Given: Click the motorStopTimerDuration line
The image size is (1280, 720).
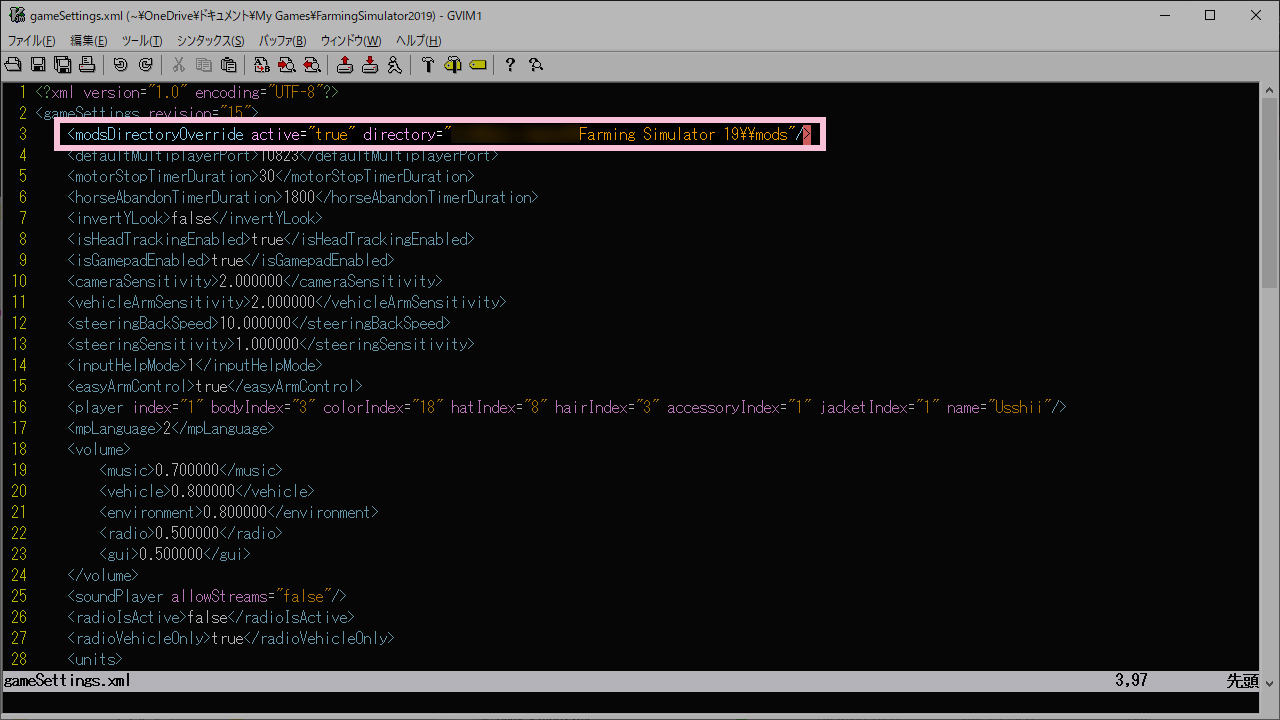Looking at the screenshot, I should (x=271, y=176).
